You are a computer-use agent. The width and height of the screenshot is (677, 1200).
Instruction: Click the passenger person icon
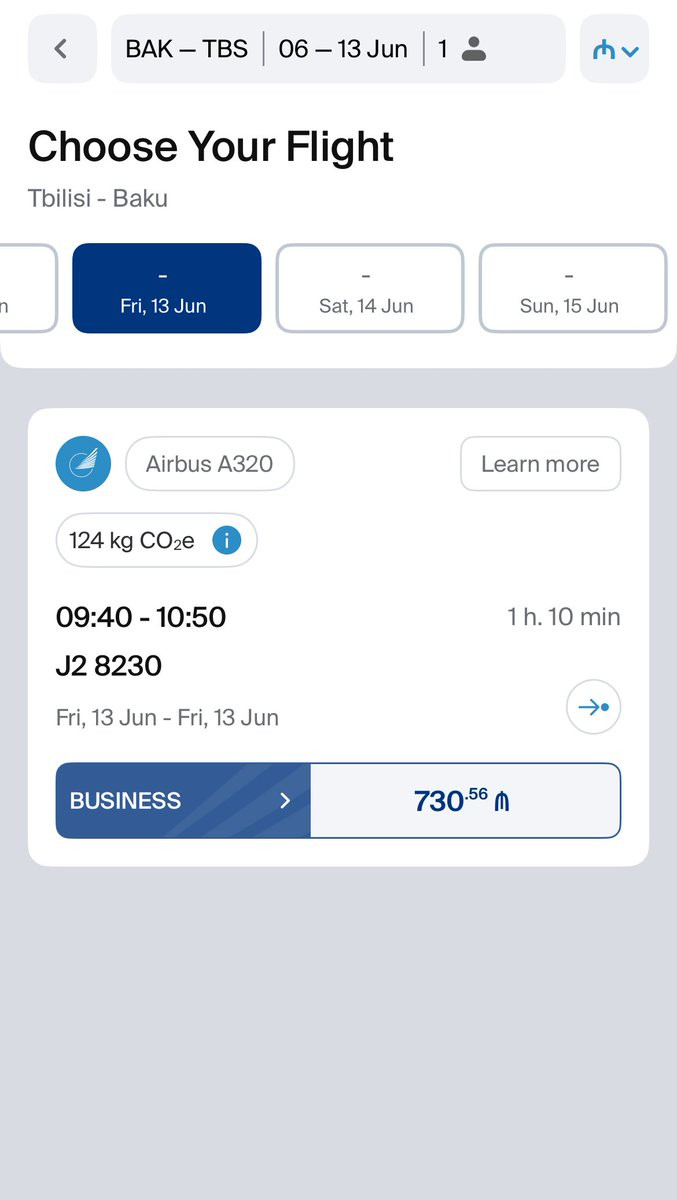point(473,49)
